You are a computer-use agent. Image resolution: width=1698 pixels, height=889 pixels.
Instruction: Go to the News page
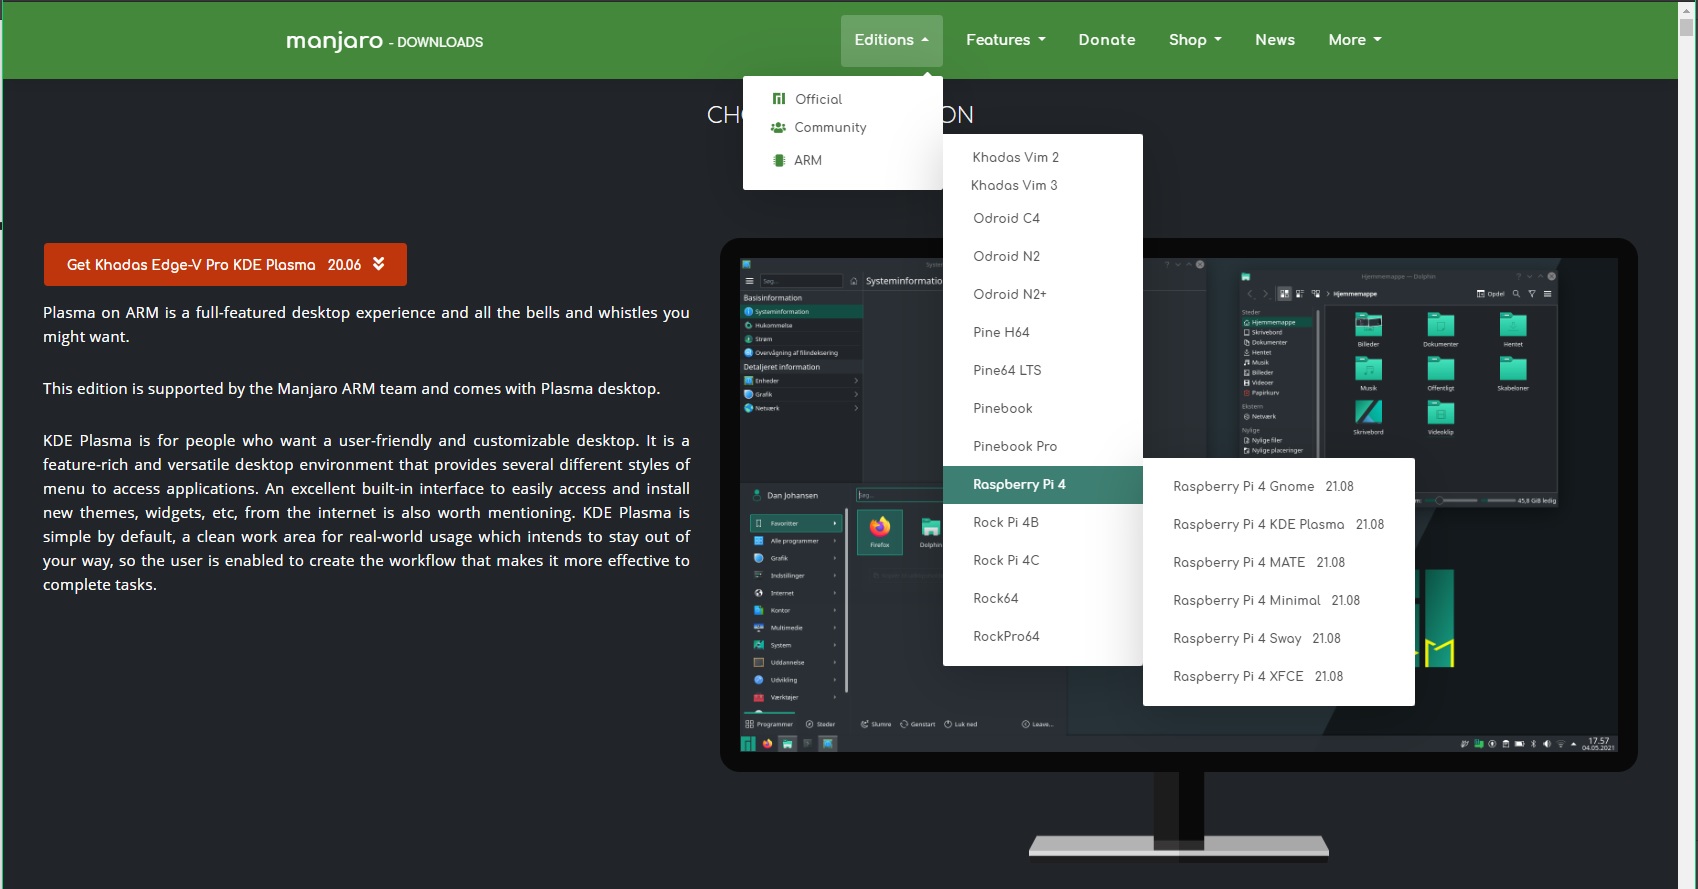point(1275,40)
